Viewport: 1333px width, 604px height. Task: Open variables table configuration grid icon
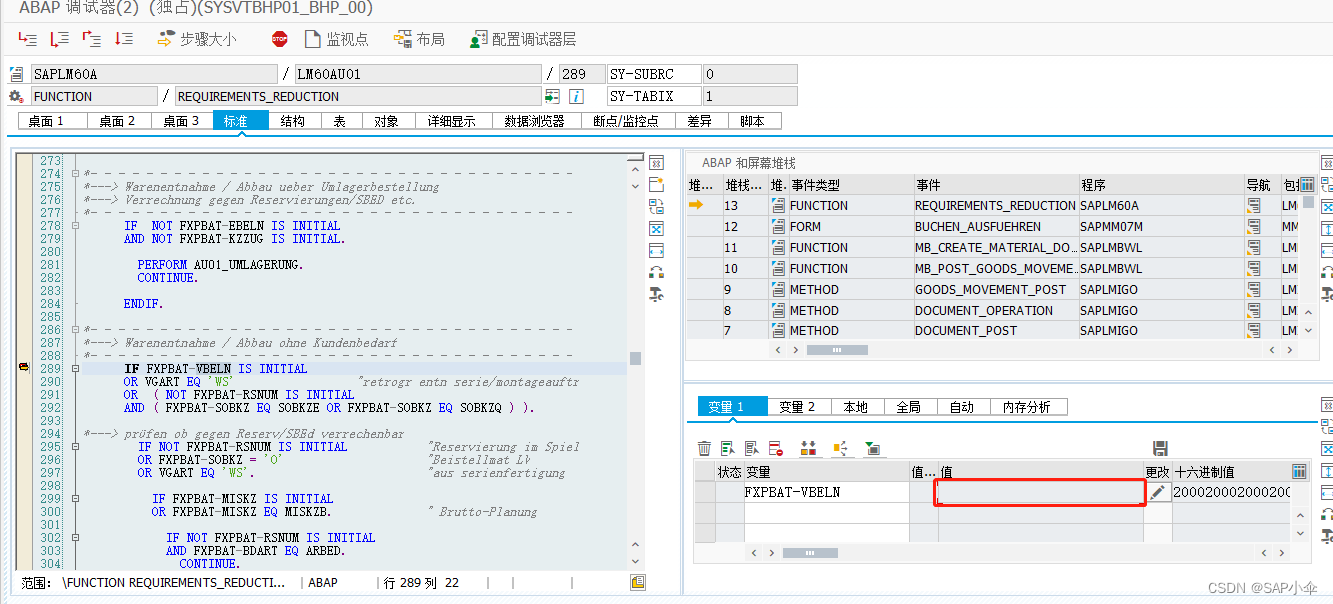(x=1298, y=471)
